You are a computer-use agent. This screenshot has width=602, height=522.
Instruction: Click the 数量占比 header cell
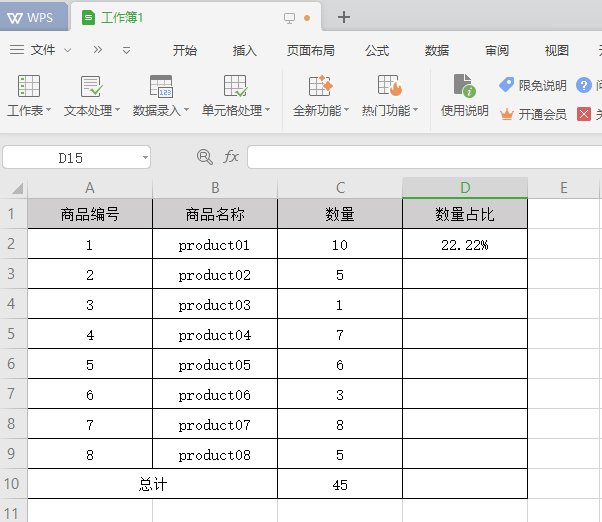(465, 214)
